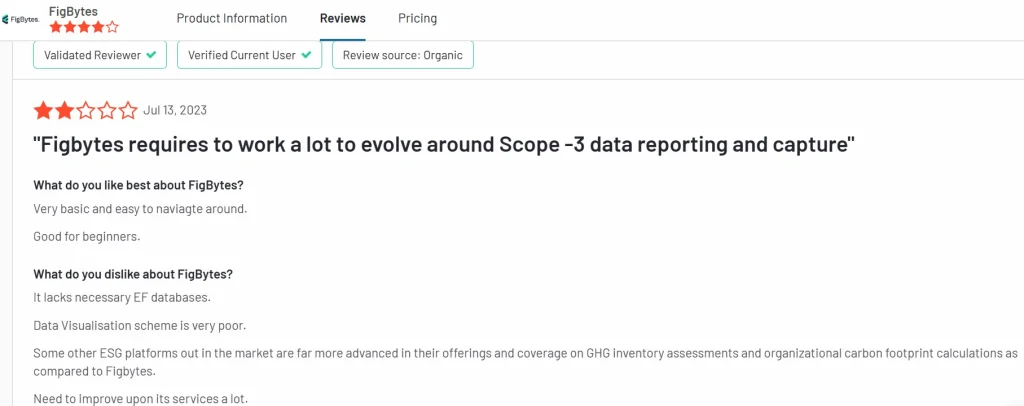
Task: Click the header star rating for FigBytes
Action: 84,27
